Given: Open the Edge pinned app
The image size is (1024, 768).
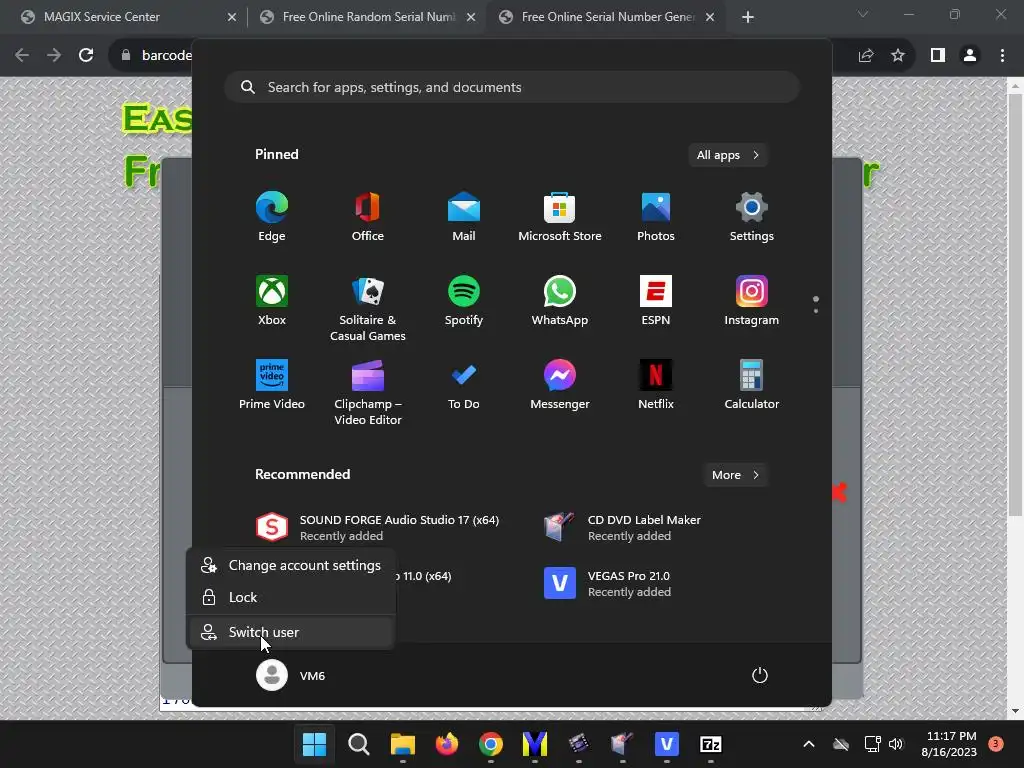Looking at the screenshot, I should 272,217.
